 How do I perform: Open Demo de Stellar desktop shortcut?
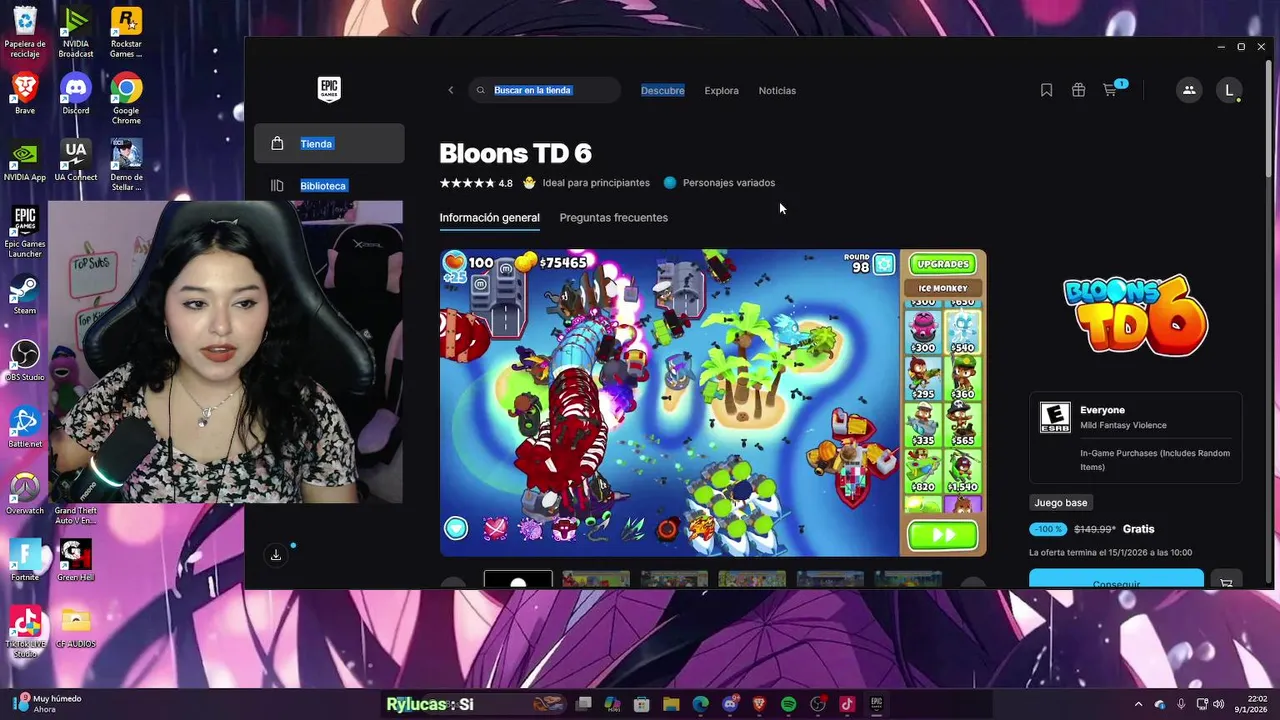[x=126, y=165]
